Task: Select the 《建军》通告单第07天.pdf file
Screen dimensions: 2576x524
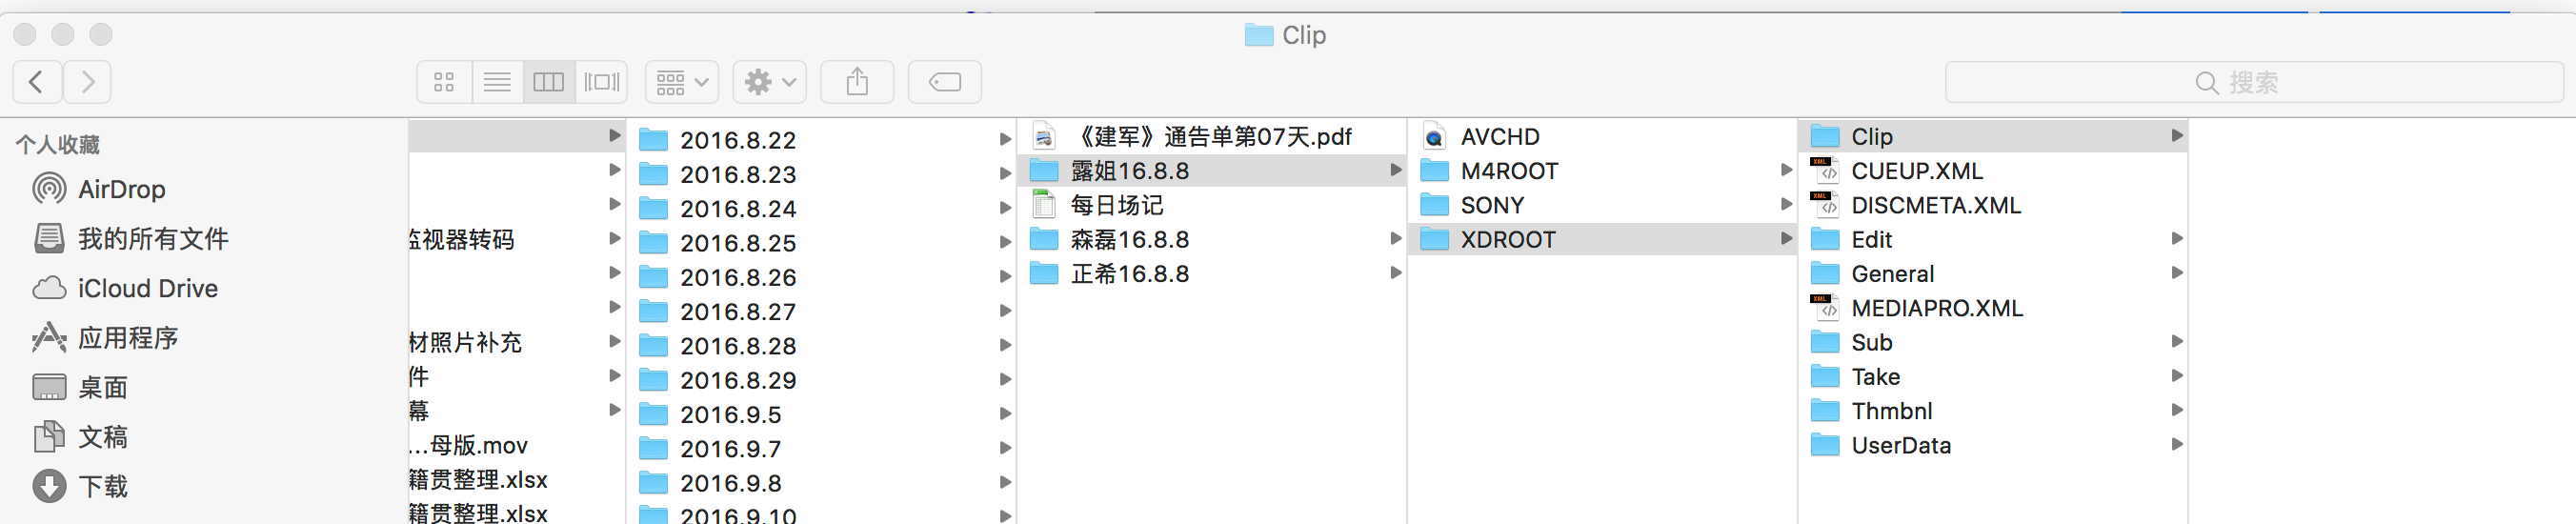Action: [1211, 137]
